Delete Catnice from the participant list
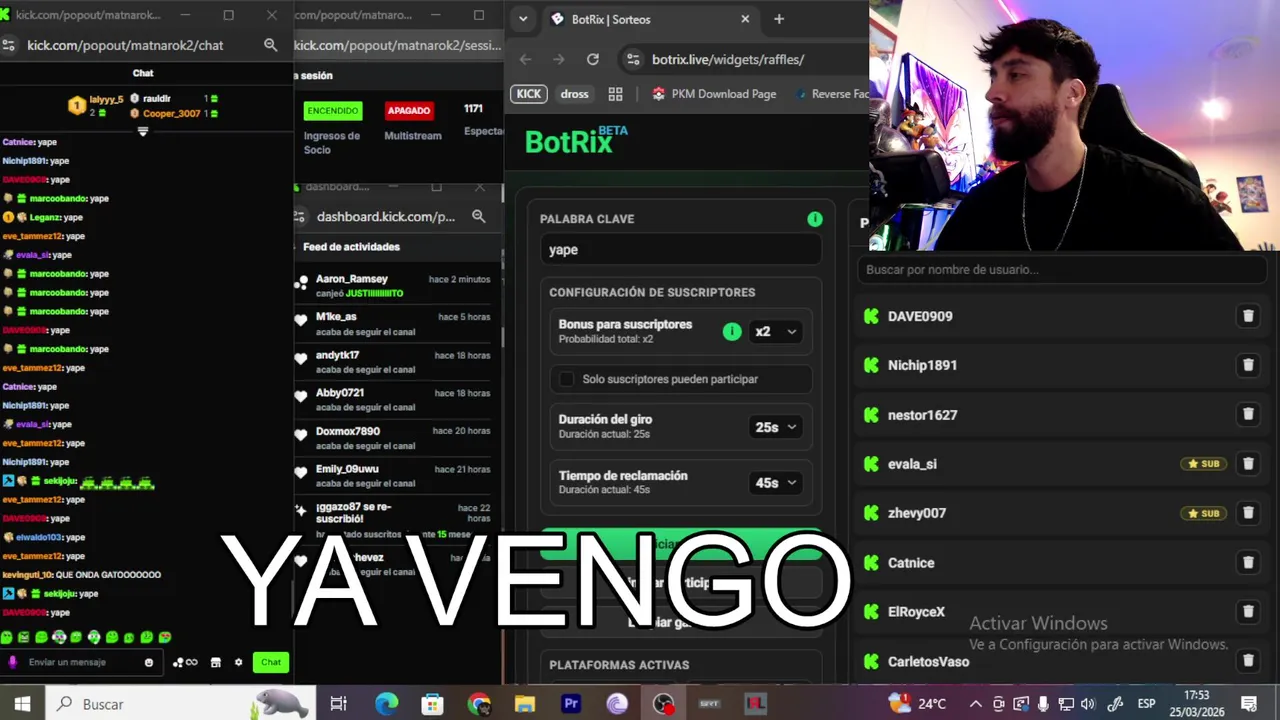 [1248, 562]
